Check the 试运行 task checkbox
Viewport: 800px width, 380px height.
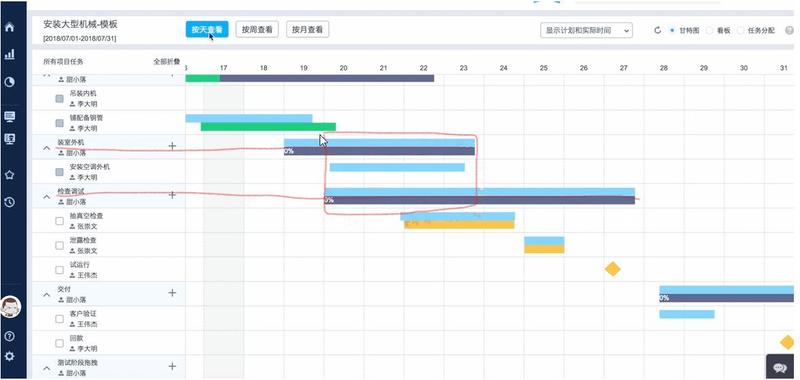(x=60, y=270)
